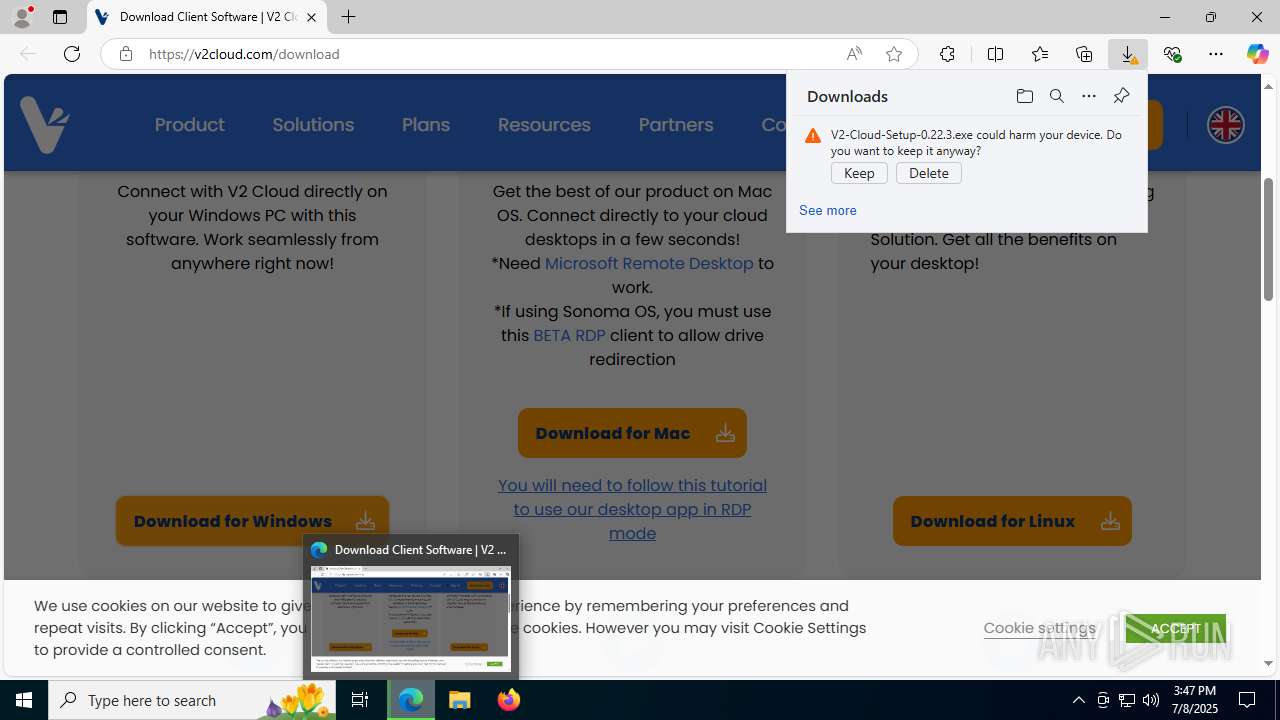Search downloads with magnifier icon
This screenshot has width=1280, height=720.
[x=1057, y=96]
